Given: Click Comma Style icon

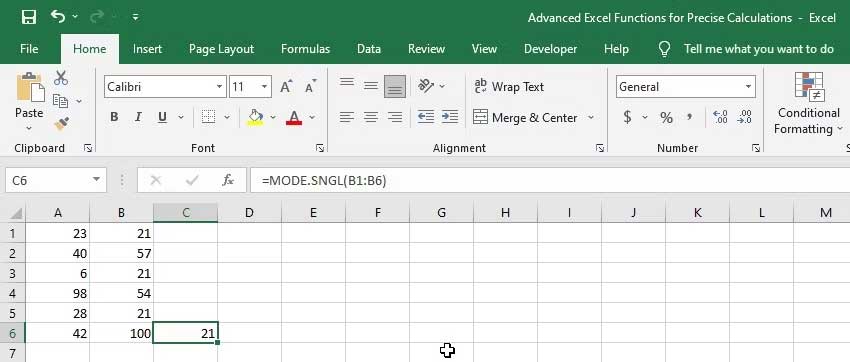Looking at the screenshot, I should tap(690, 116).
